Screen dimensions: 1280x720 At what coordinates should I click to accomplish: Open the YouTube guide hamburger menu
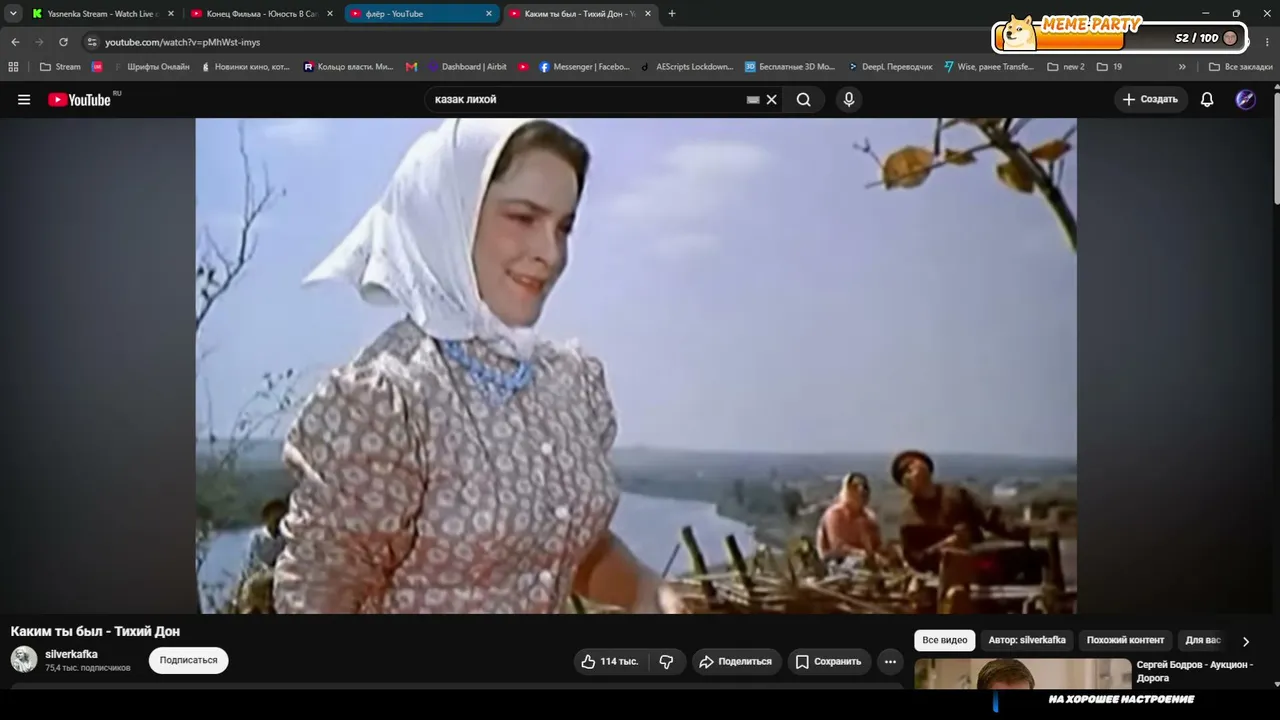coord(24,100)
